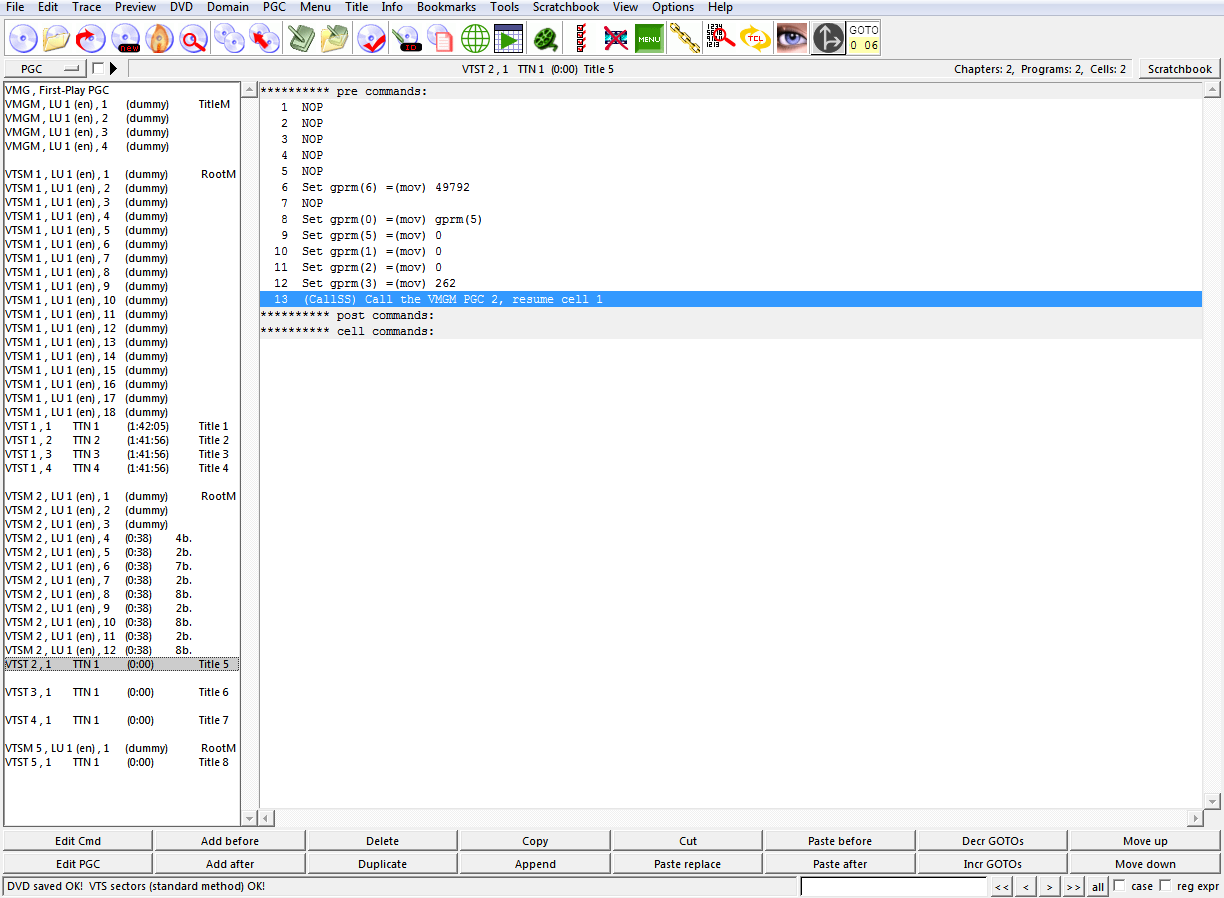This screenshot has height=898, width=1224.
Task: Click the TCL arrows icon
Action: [753, 38]
